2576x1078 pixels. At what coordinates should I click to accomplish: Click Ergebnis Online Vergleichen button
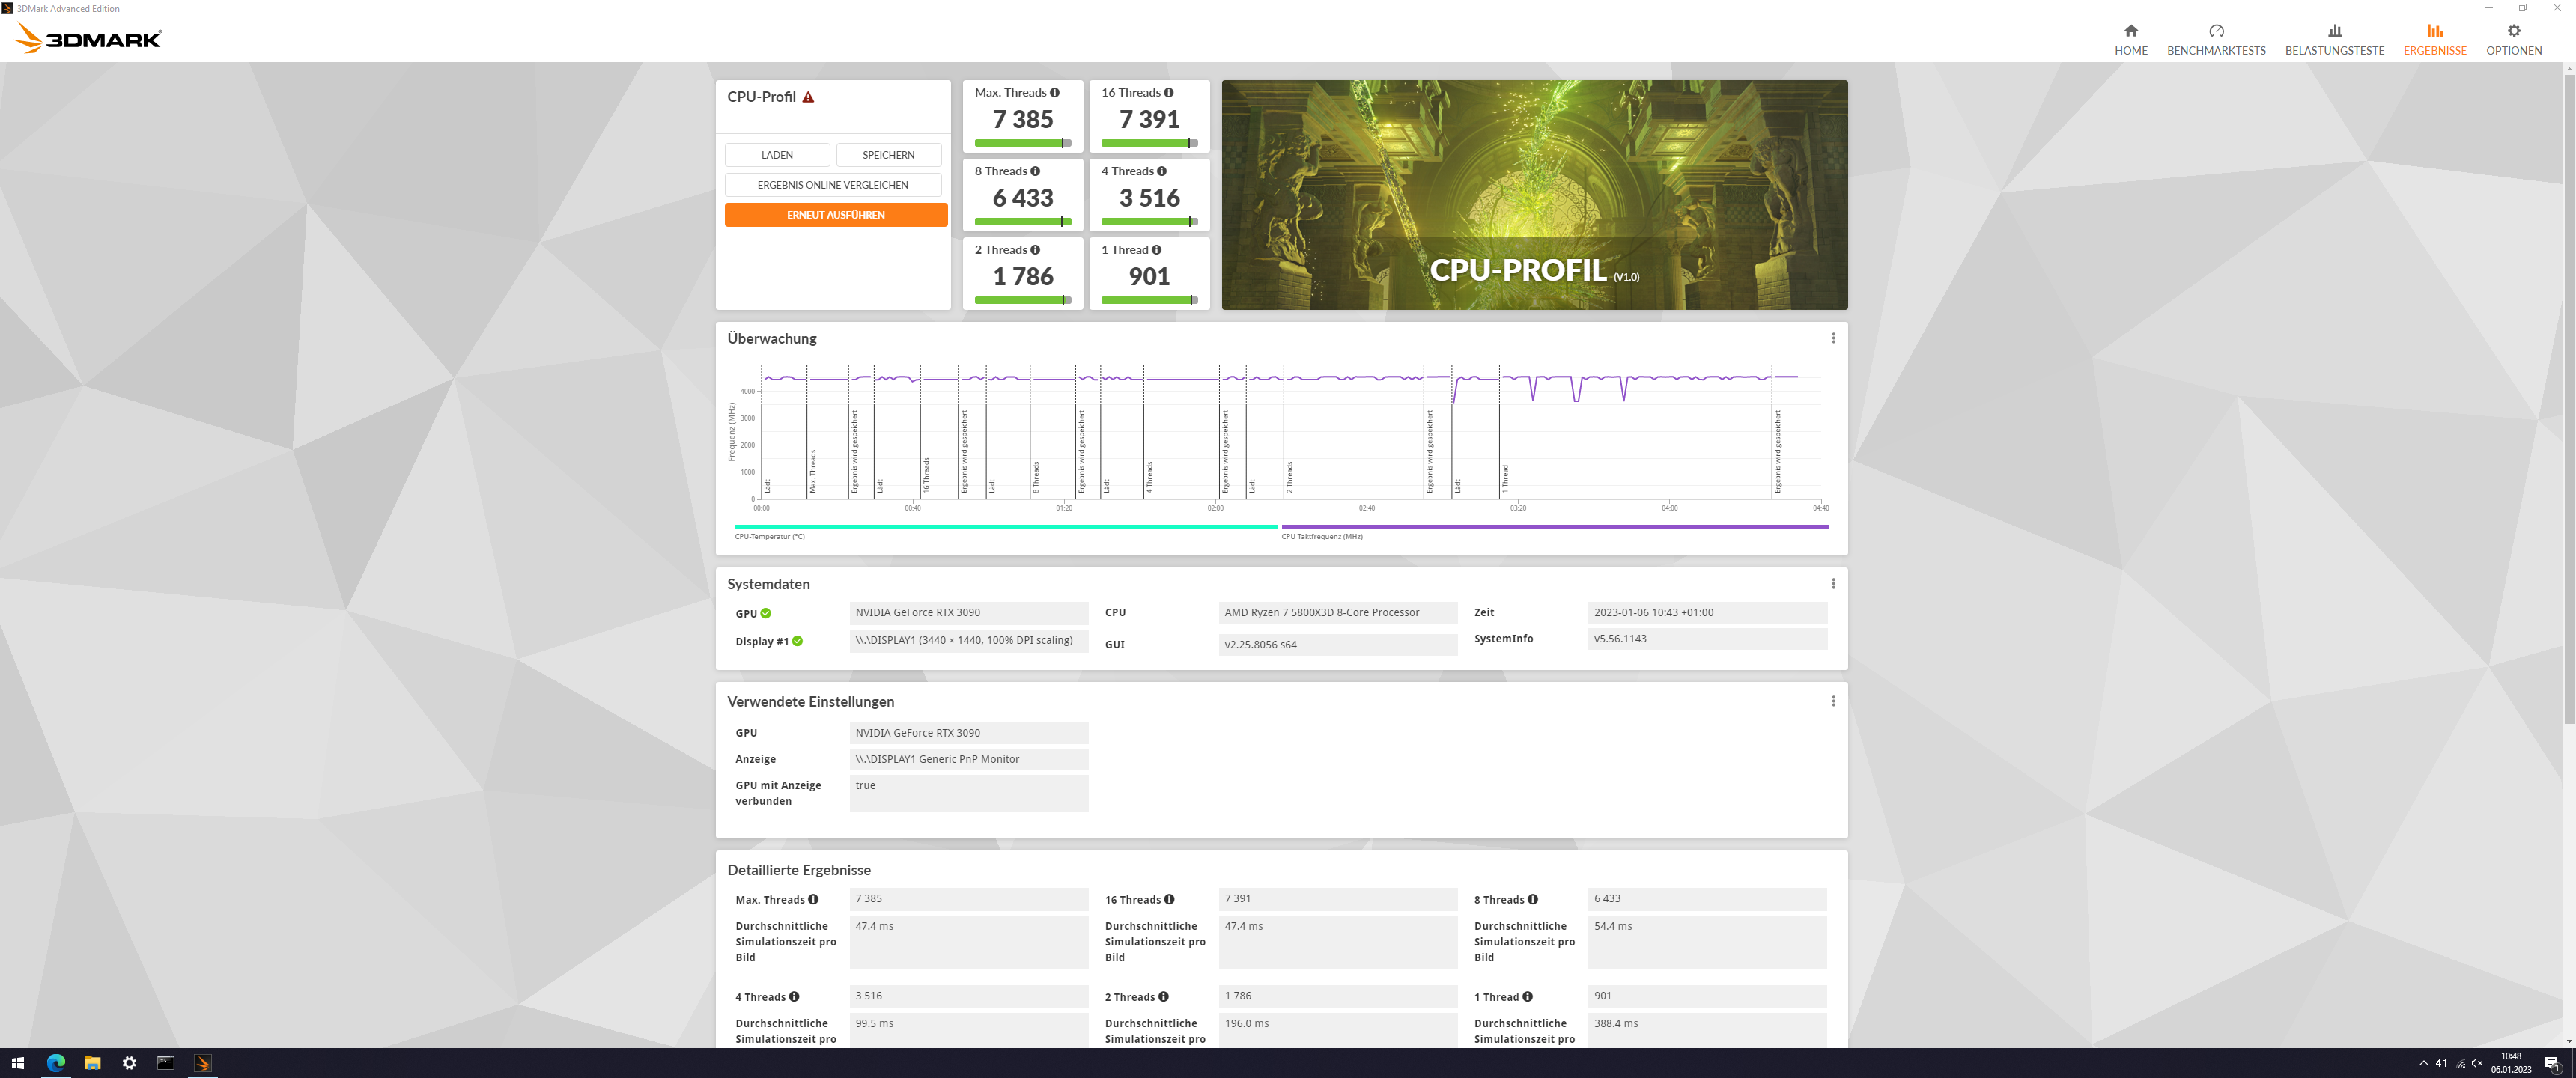(x=832, y=185)
